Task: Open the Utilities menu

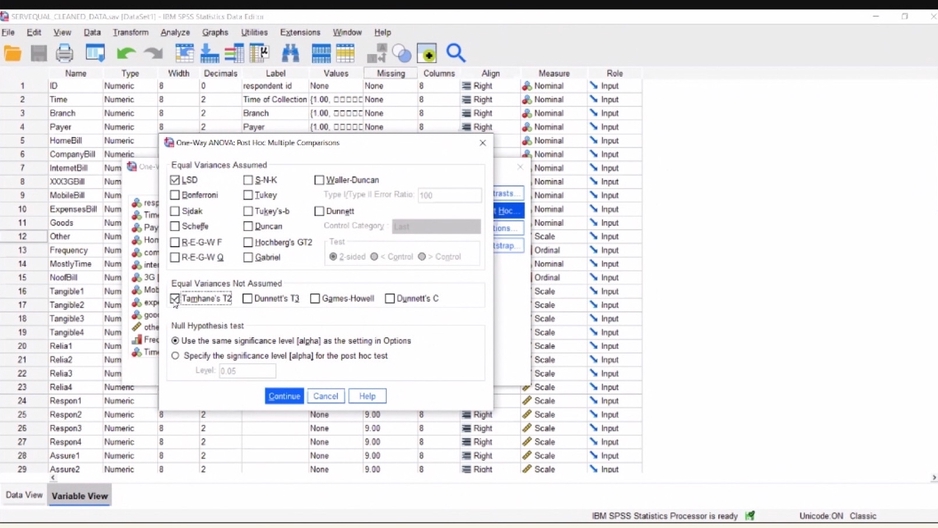Action: [x=254, y=32]
